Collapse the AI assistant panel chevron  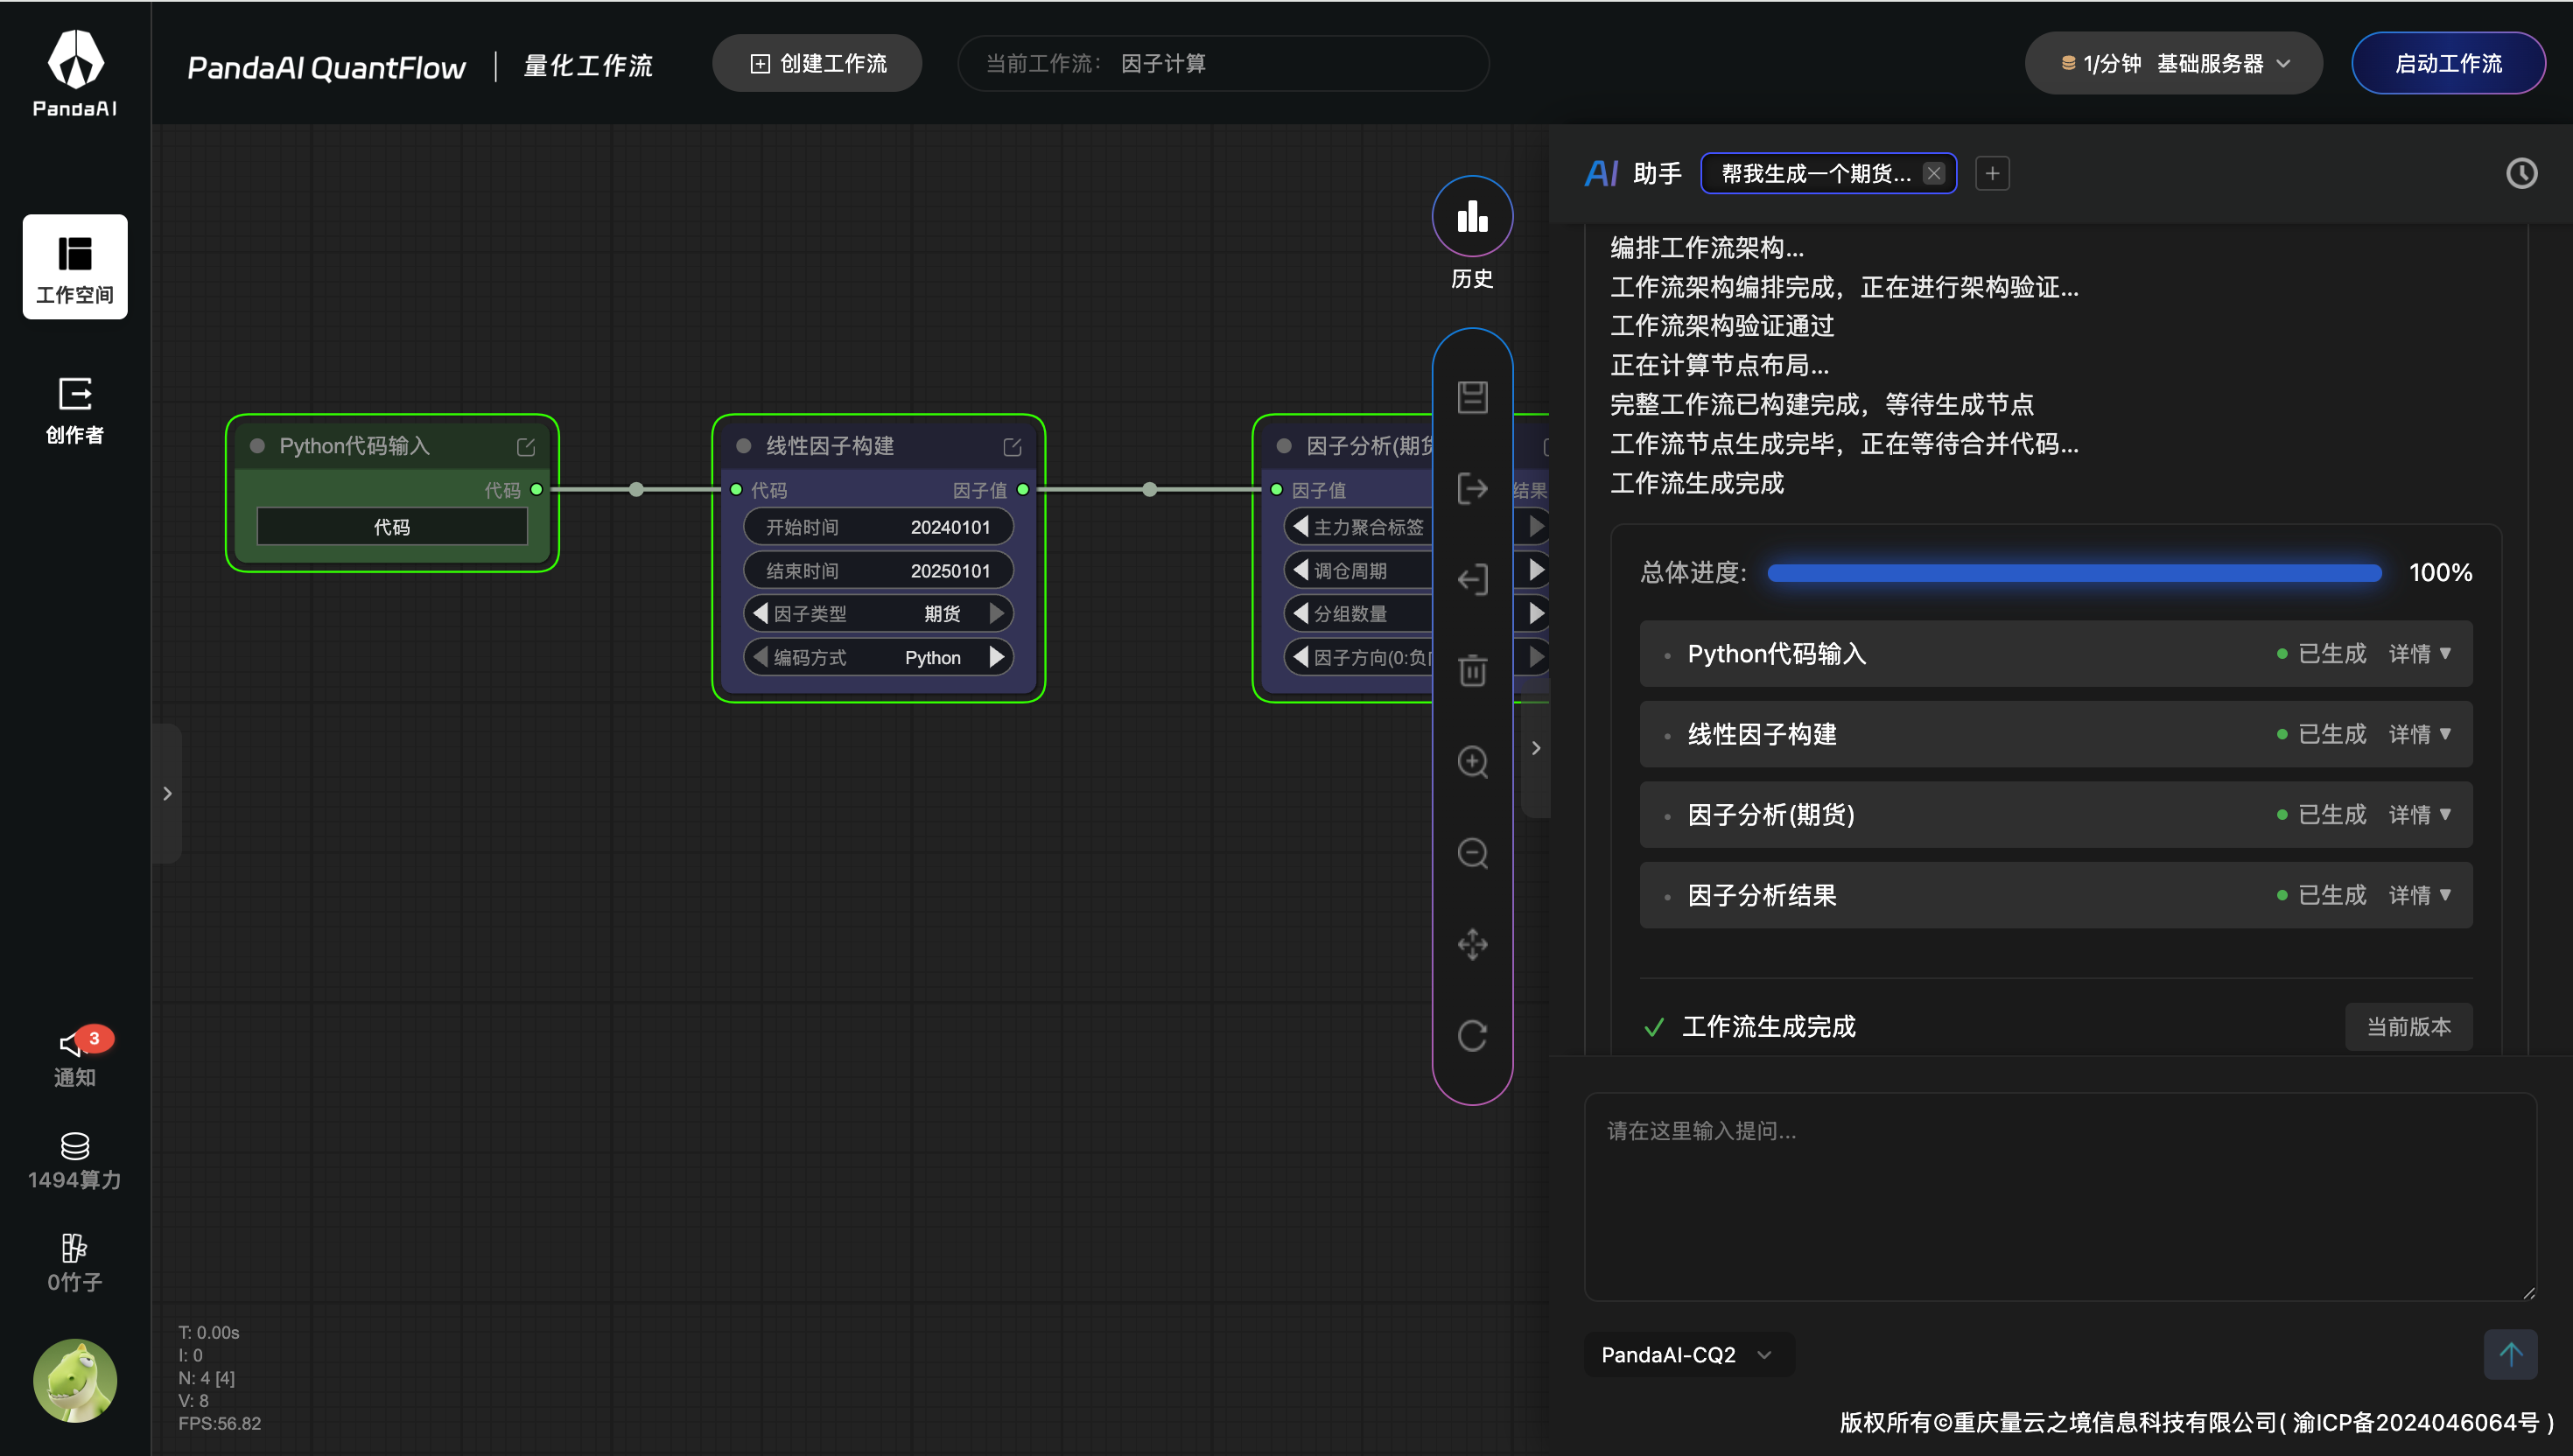(1536, 747)
